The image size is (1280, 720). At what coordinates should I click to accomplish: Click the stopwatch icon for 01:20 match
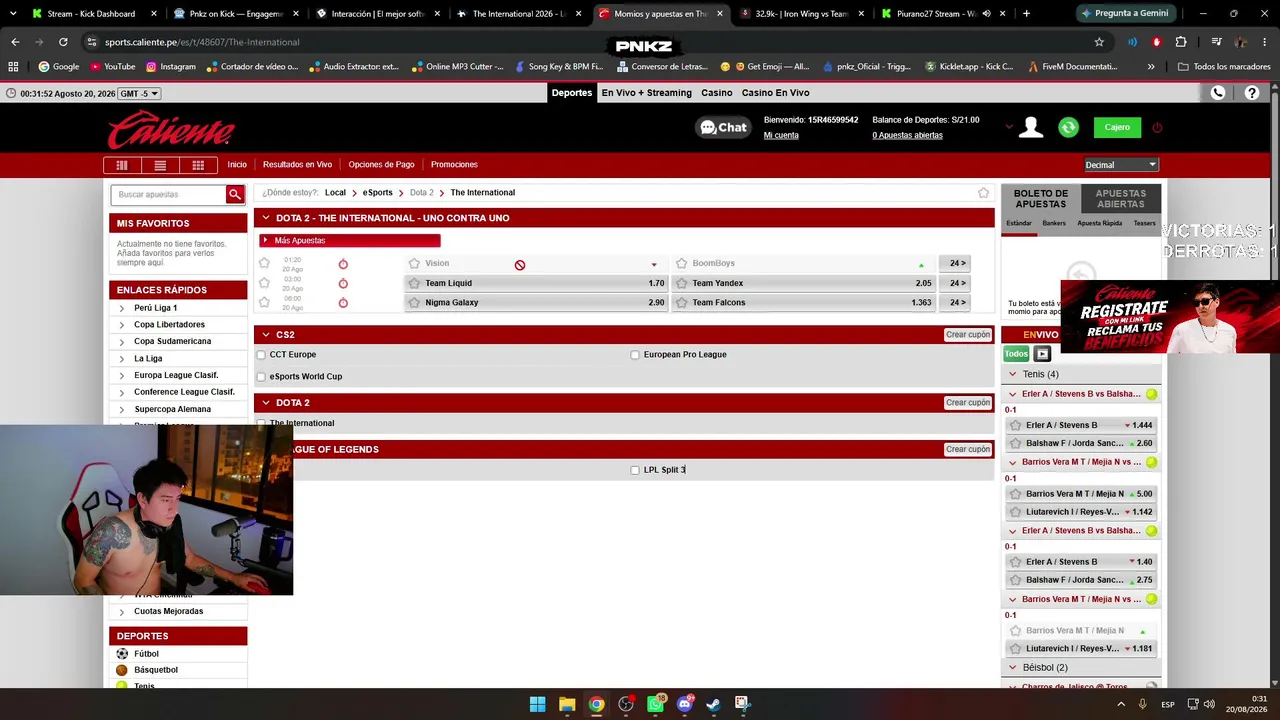(x=343, y=264)
